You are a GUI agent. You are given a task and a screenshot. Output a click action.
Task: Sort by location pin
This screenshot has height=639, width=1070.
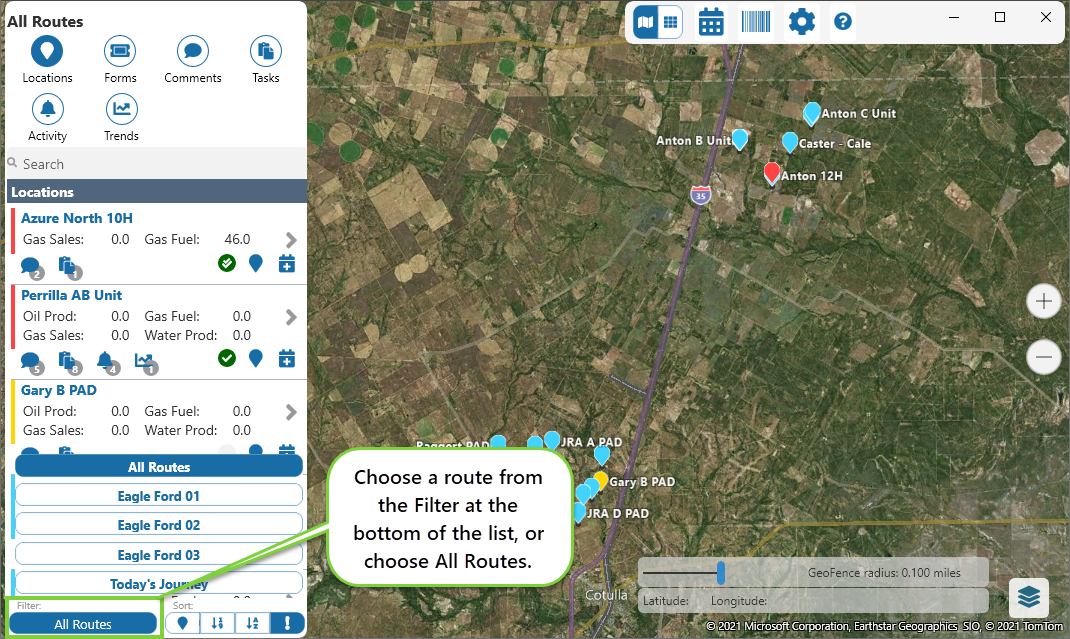pyautogui.click(x=182, y=623)
